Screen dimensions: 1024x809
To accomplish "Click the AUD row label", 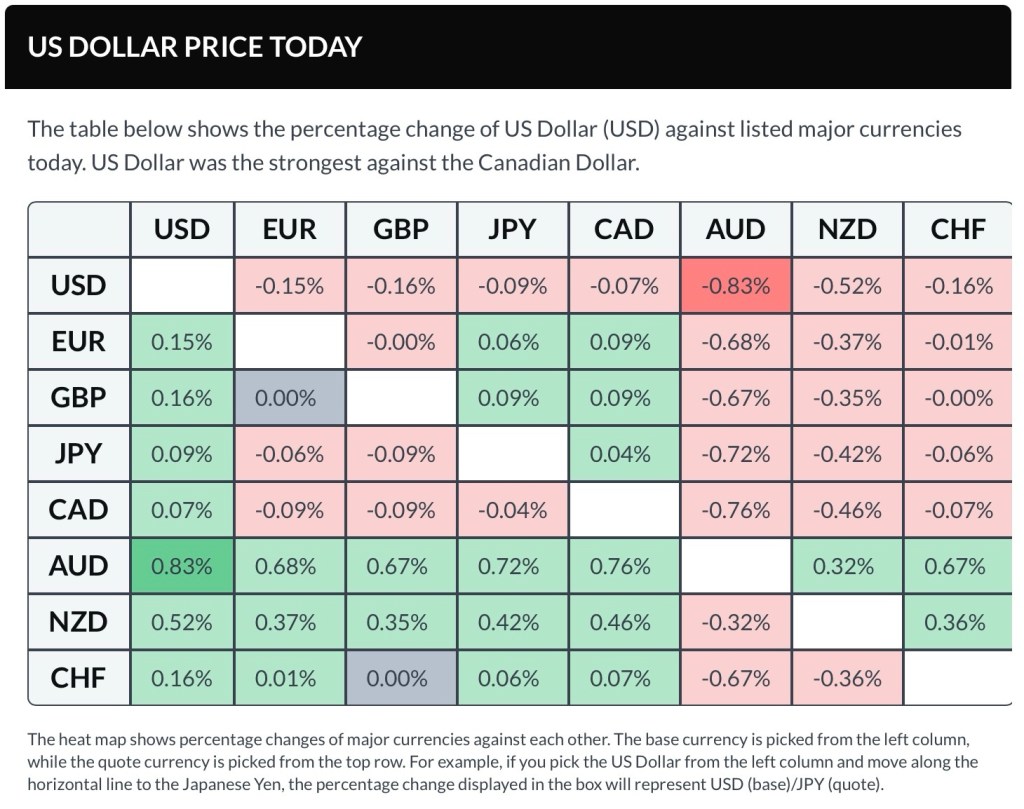I will (79, 566).
